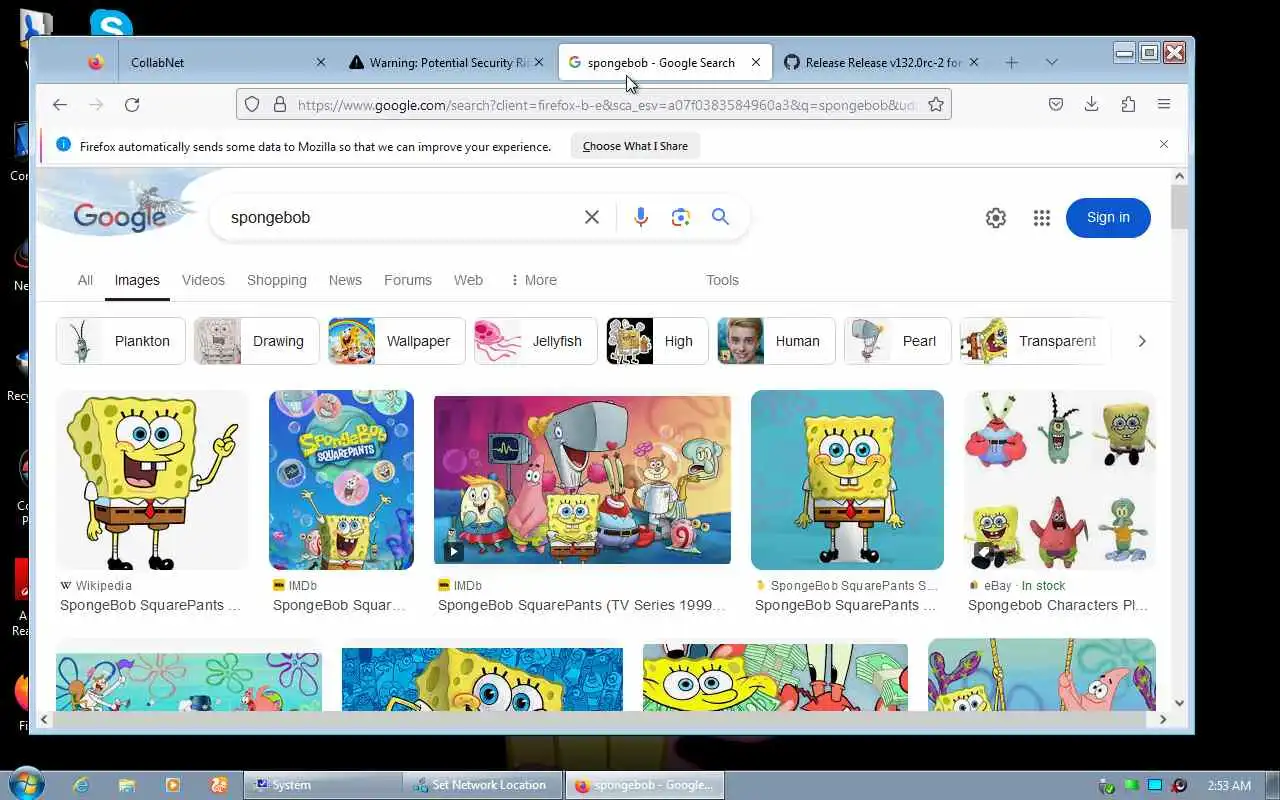Close the spongebob Google Search tab

[756, 62]
